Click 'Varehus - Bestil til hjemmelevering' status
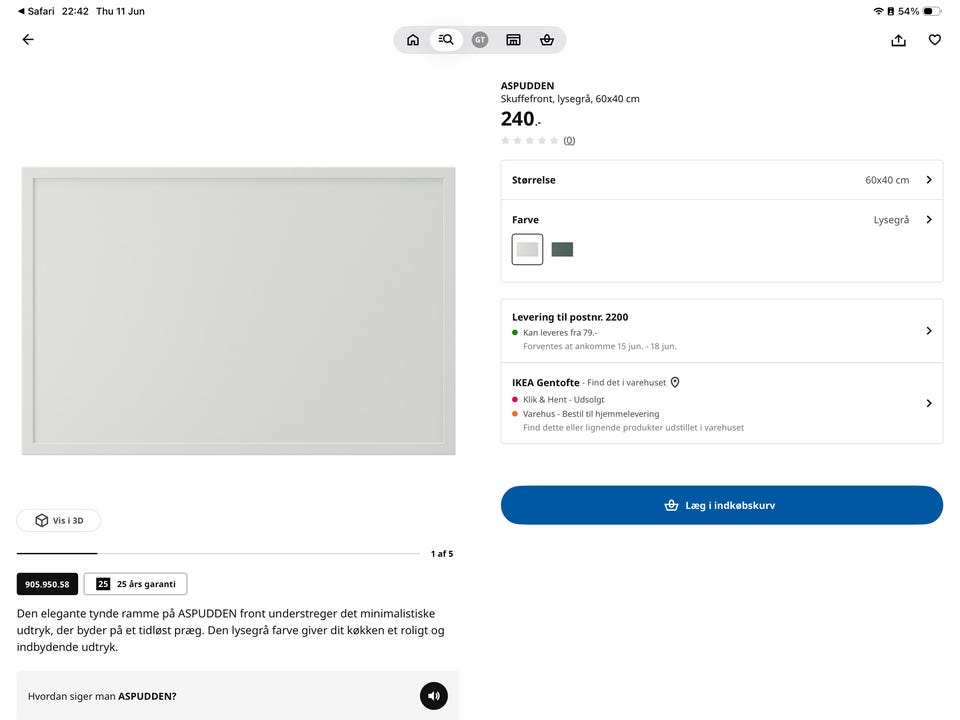Image resolution: width=960 pixels, height=720 pixels. point(591,414)
